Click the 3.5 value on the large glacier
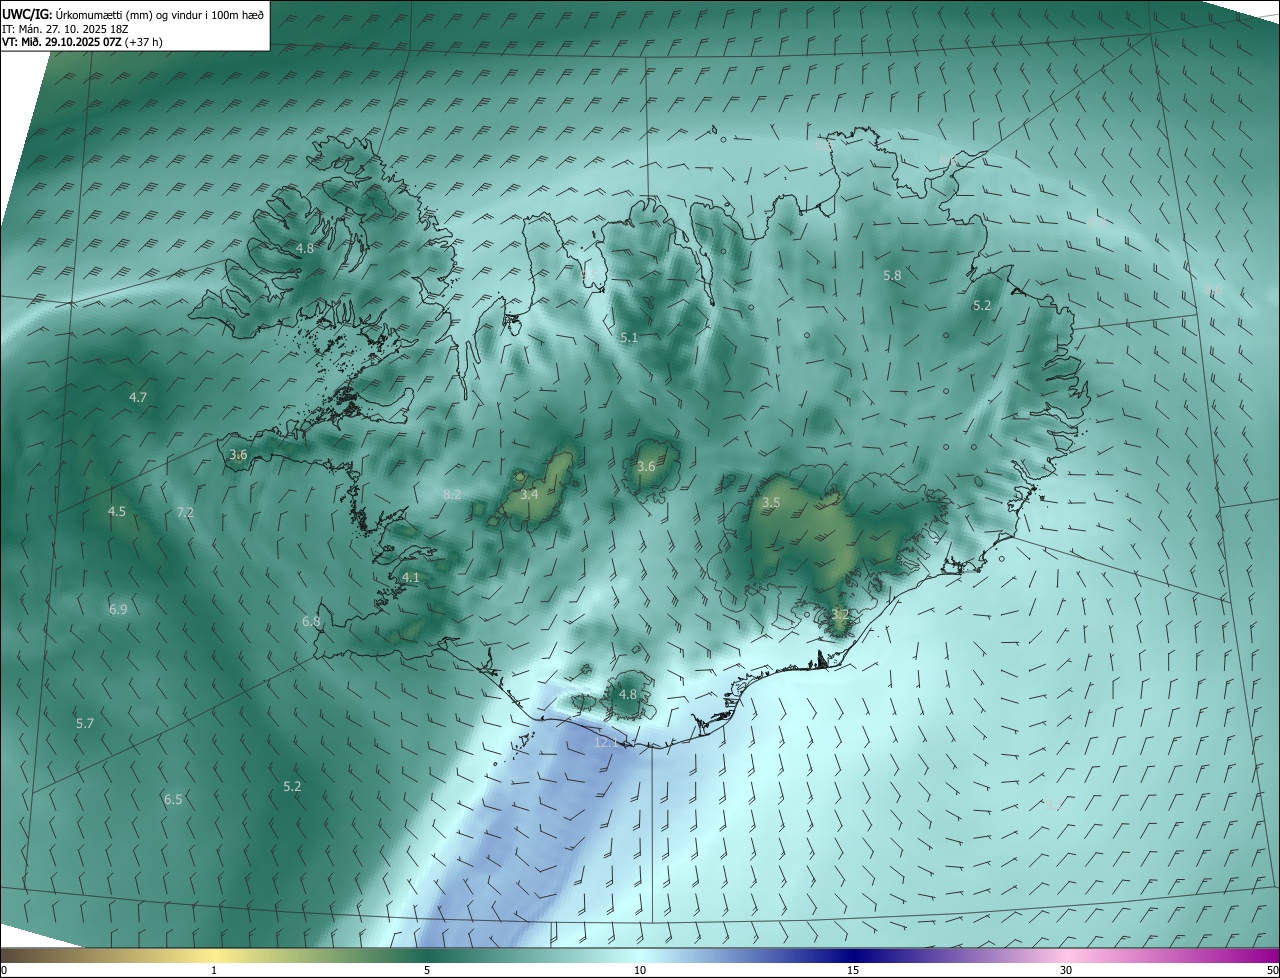 coord(771,503)
